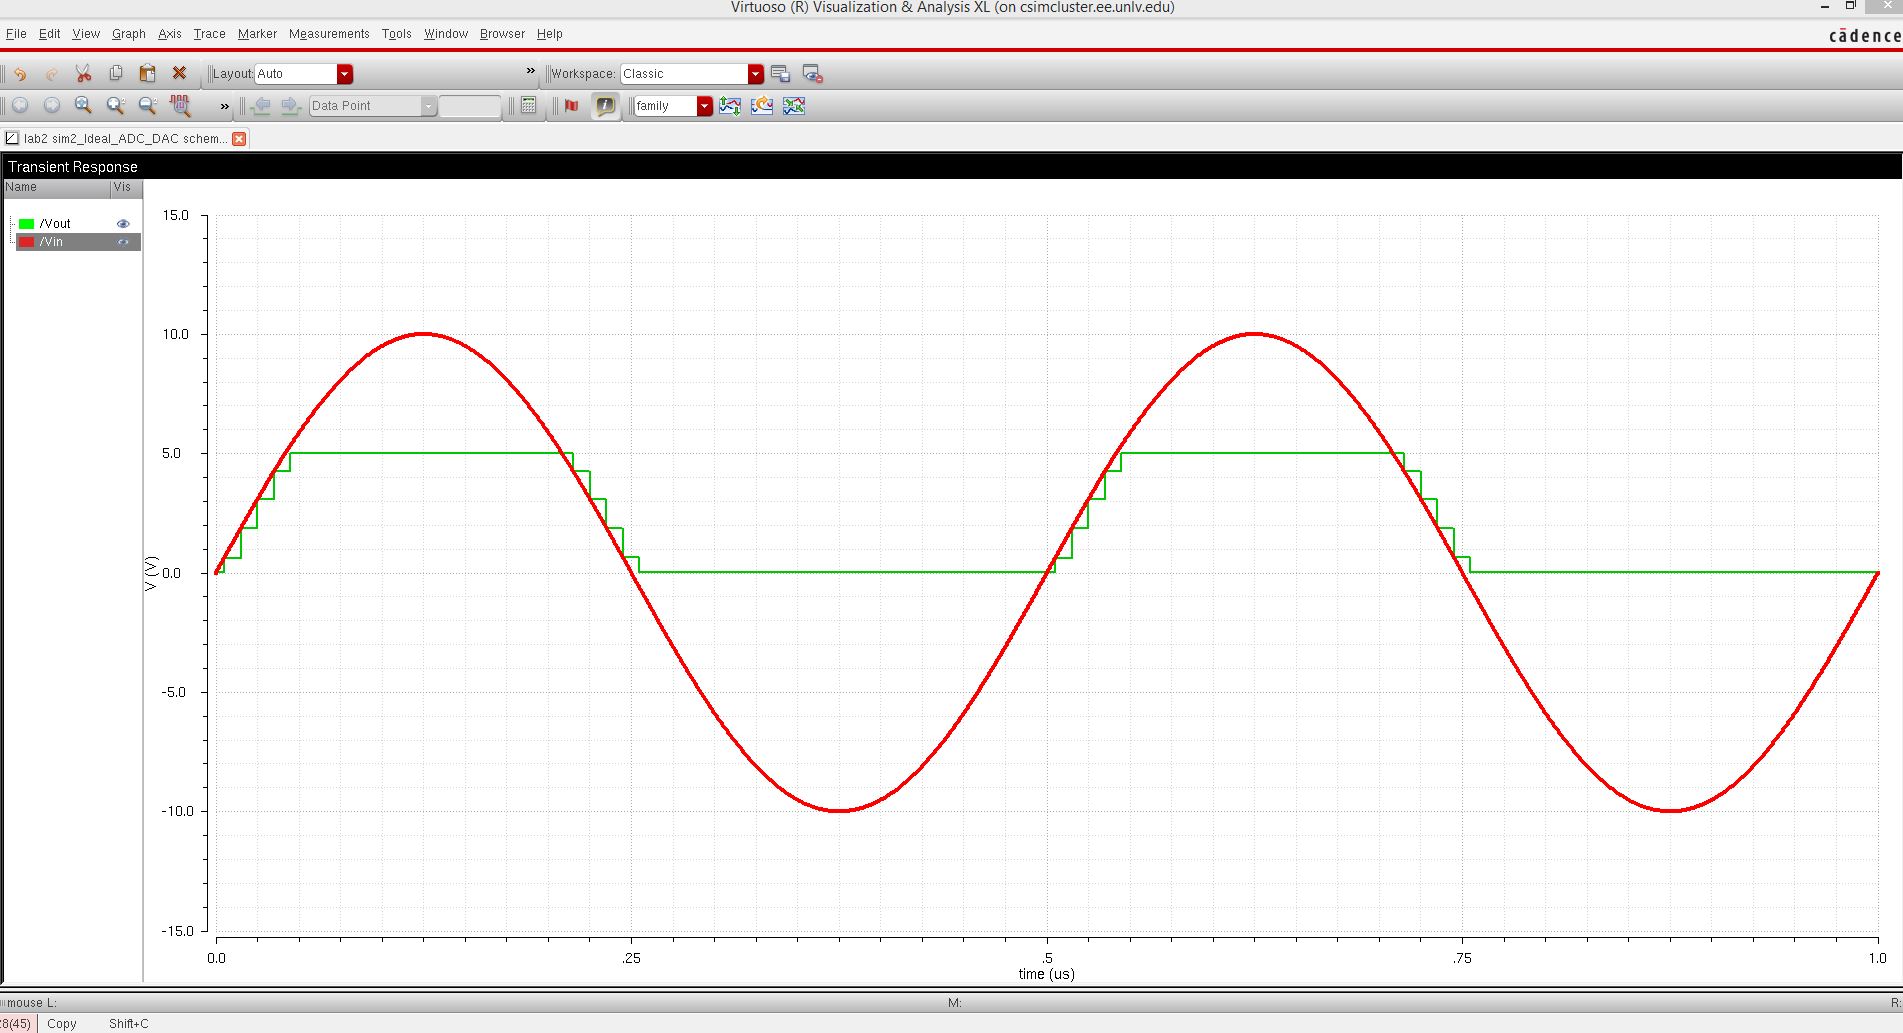The image size is (1903, 1033).
Task: Paste from the clipboard
Action: tap(146, 73)
